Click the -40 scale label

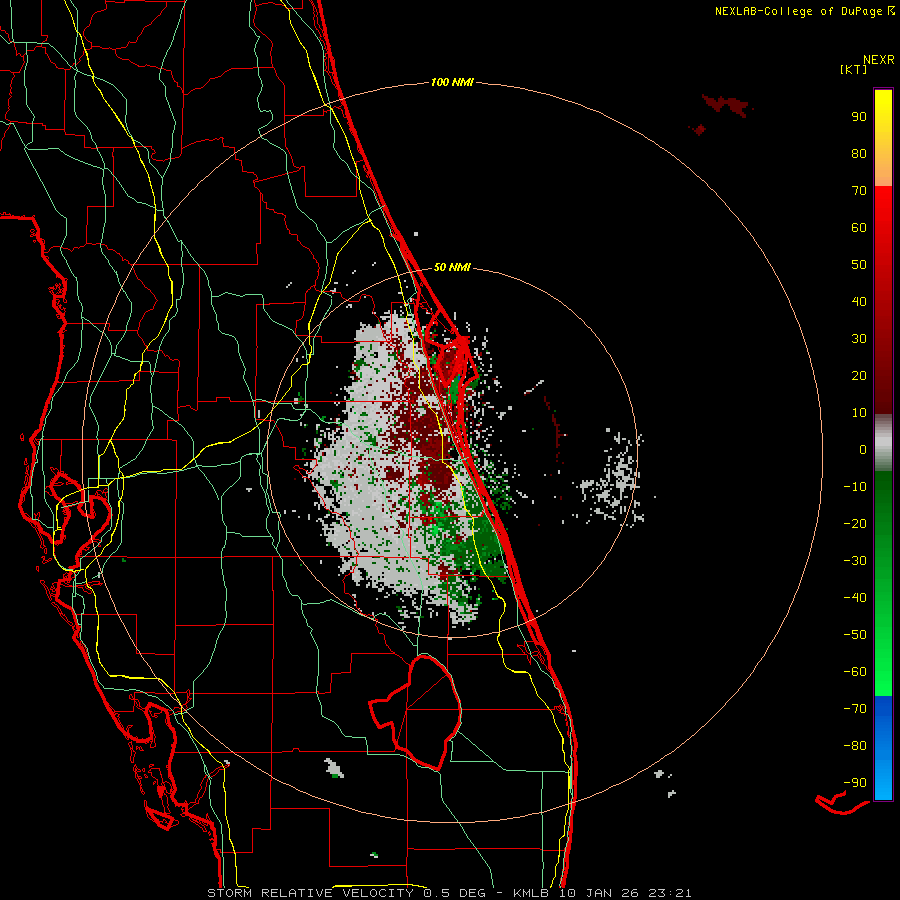point(855,598)
